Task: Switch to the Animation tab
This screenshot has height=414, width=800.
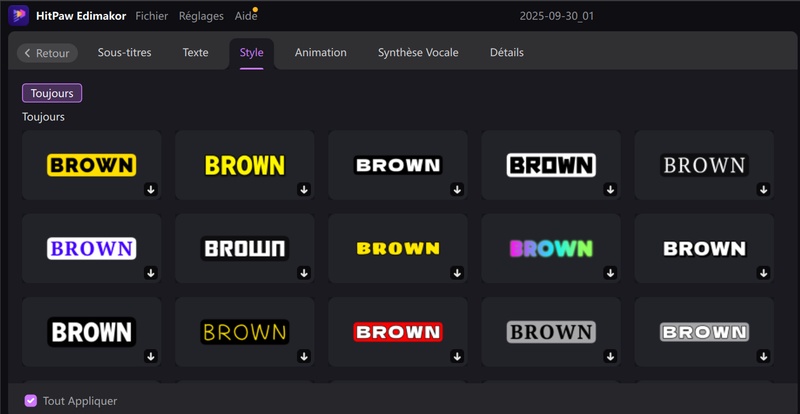Action: tap(320, 52)
